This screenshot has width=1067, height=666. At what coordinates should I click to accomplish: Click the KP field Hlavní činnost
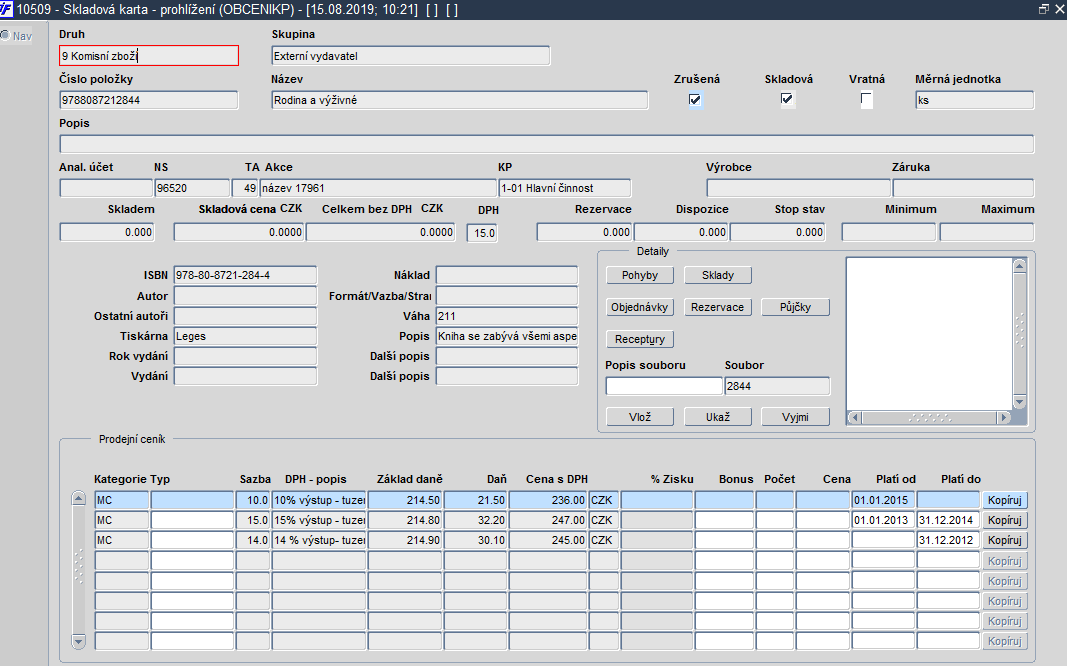pyautogui.click(x=565, y=188)
